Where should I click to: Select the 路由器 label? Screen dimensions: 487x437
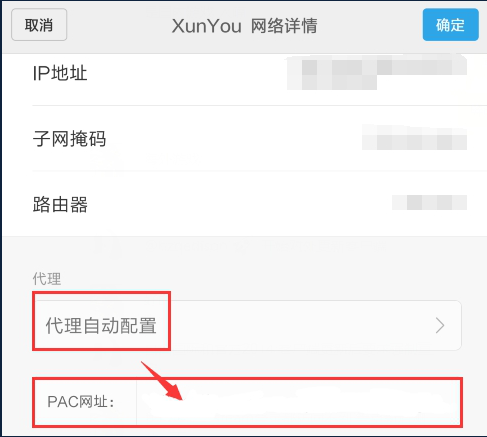(x=60, y=204)
